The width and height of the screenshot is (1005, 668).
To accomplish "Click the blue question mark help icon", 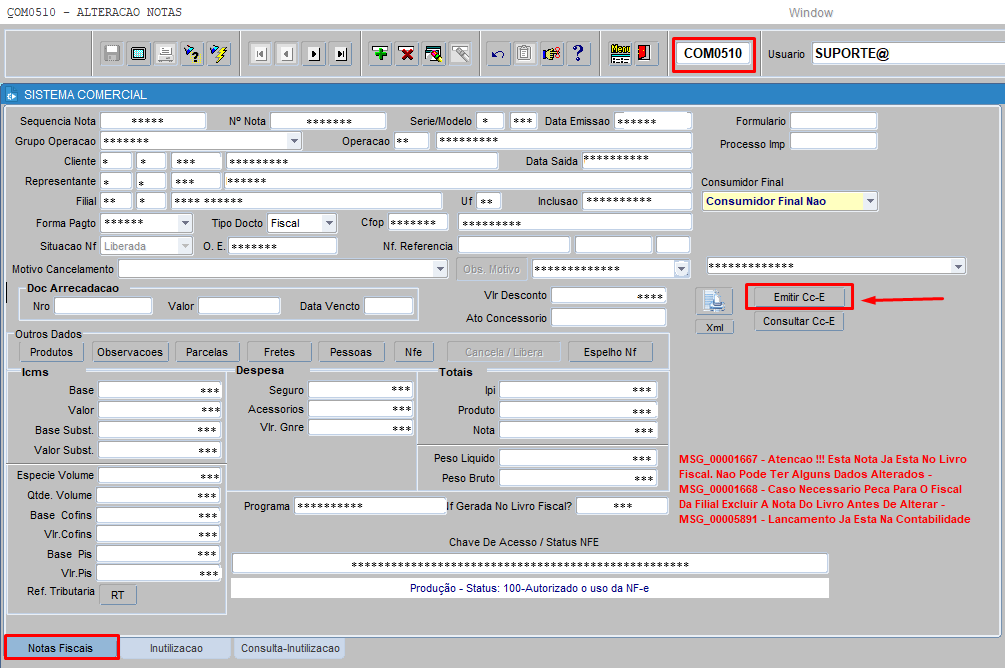I will pyautogui.click(x=577, y=54).
